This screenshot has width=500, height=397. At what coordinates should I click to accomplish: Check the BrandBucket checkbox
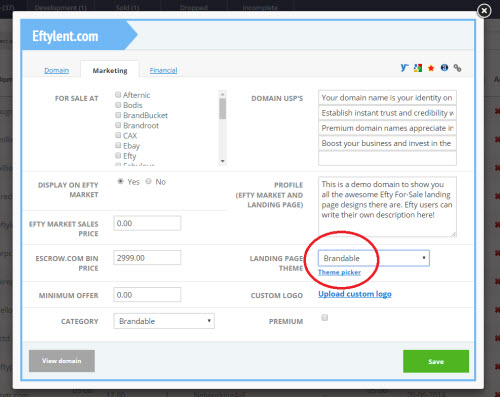coord(118,115)
